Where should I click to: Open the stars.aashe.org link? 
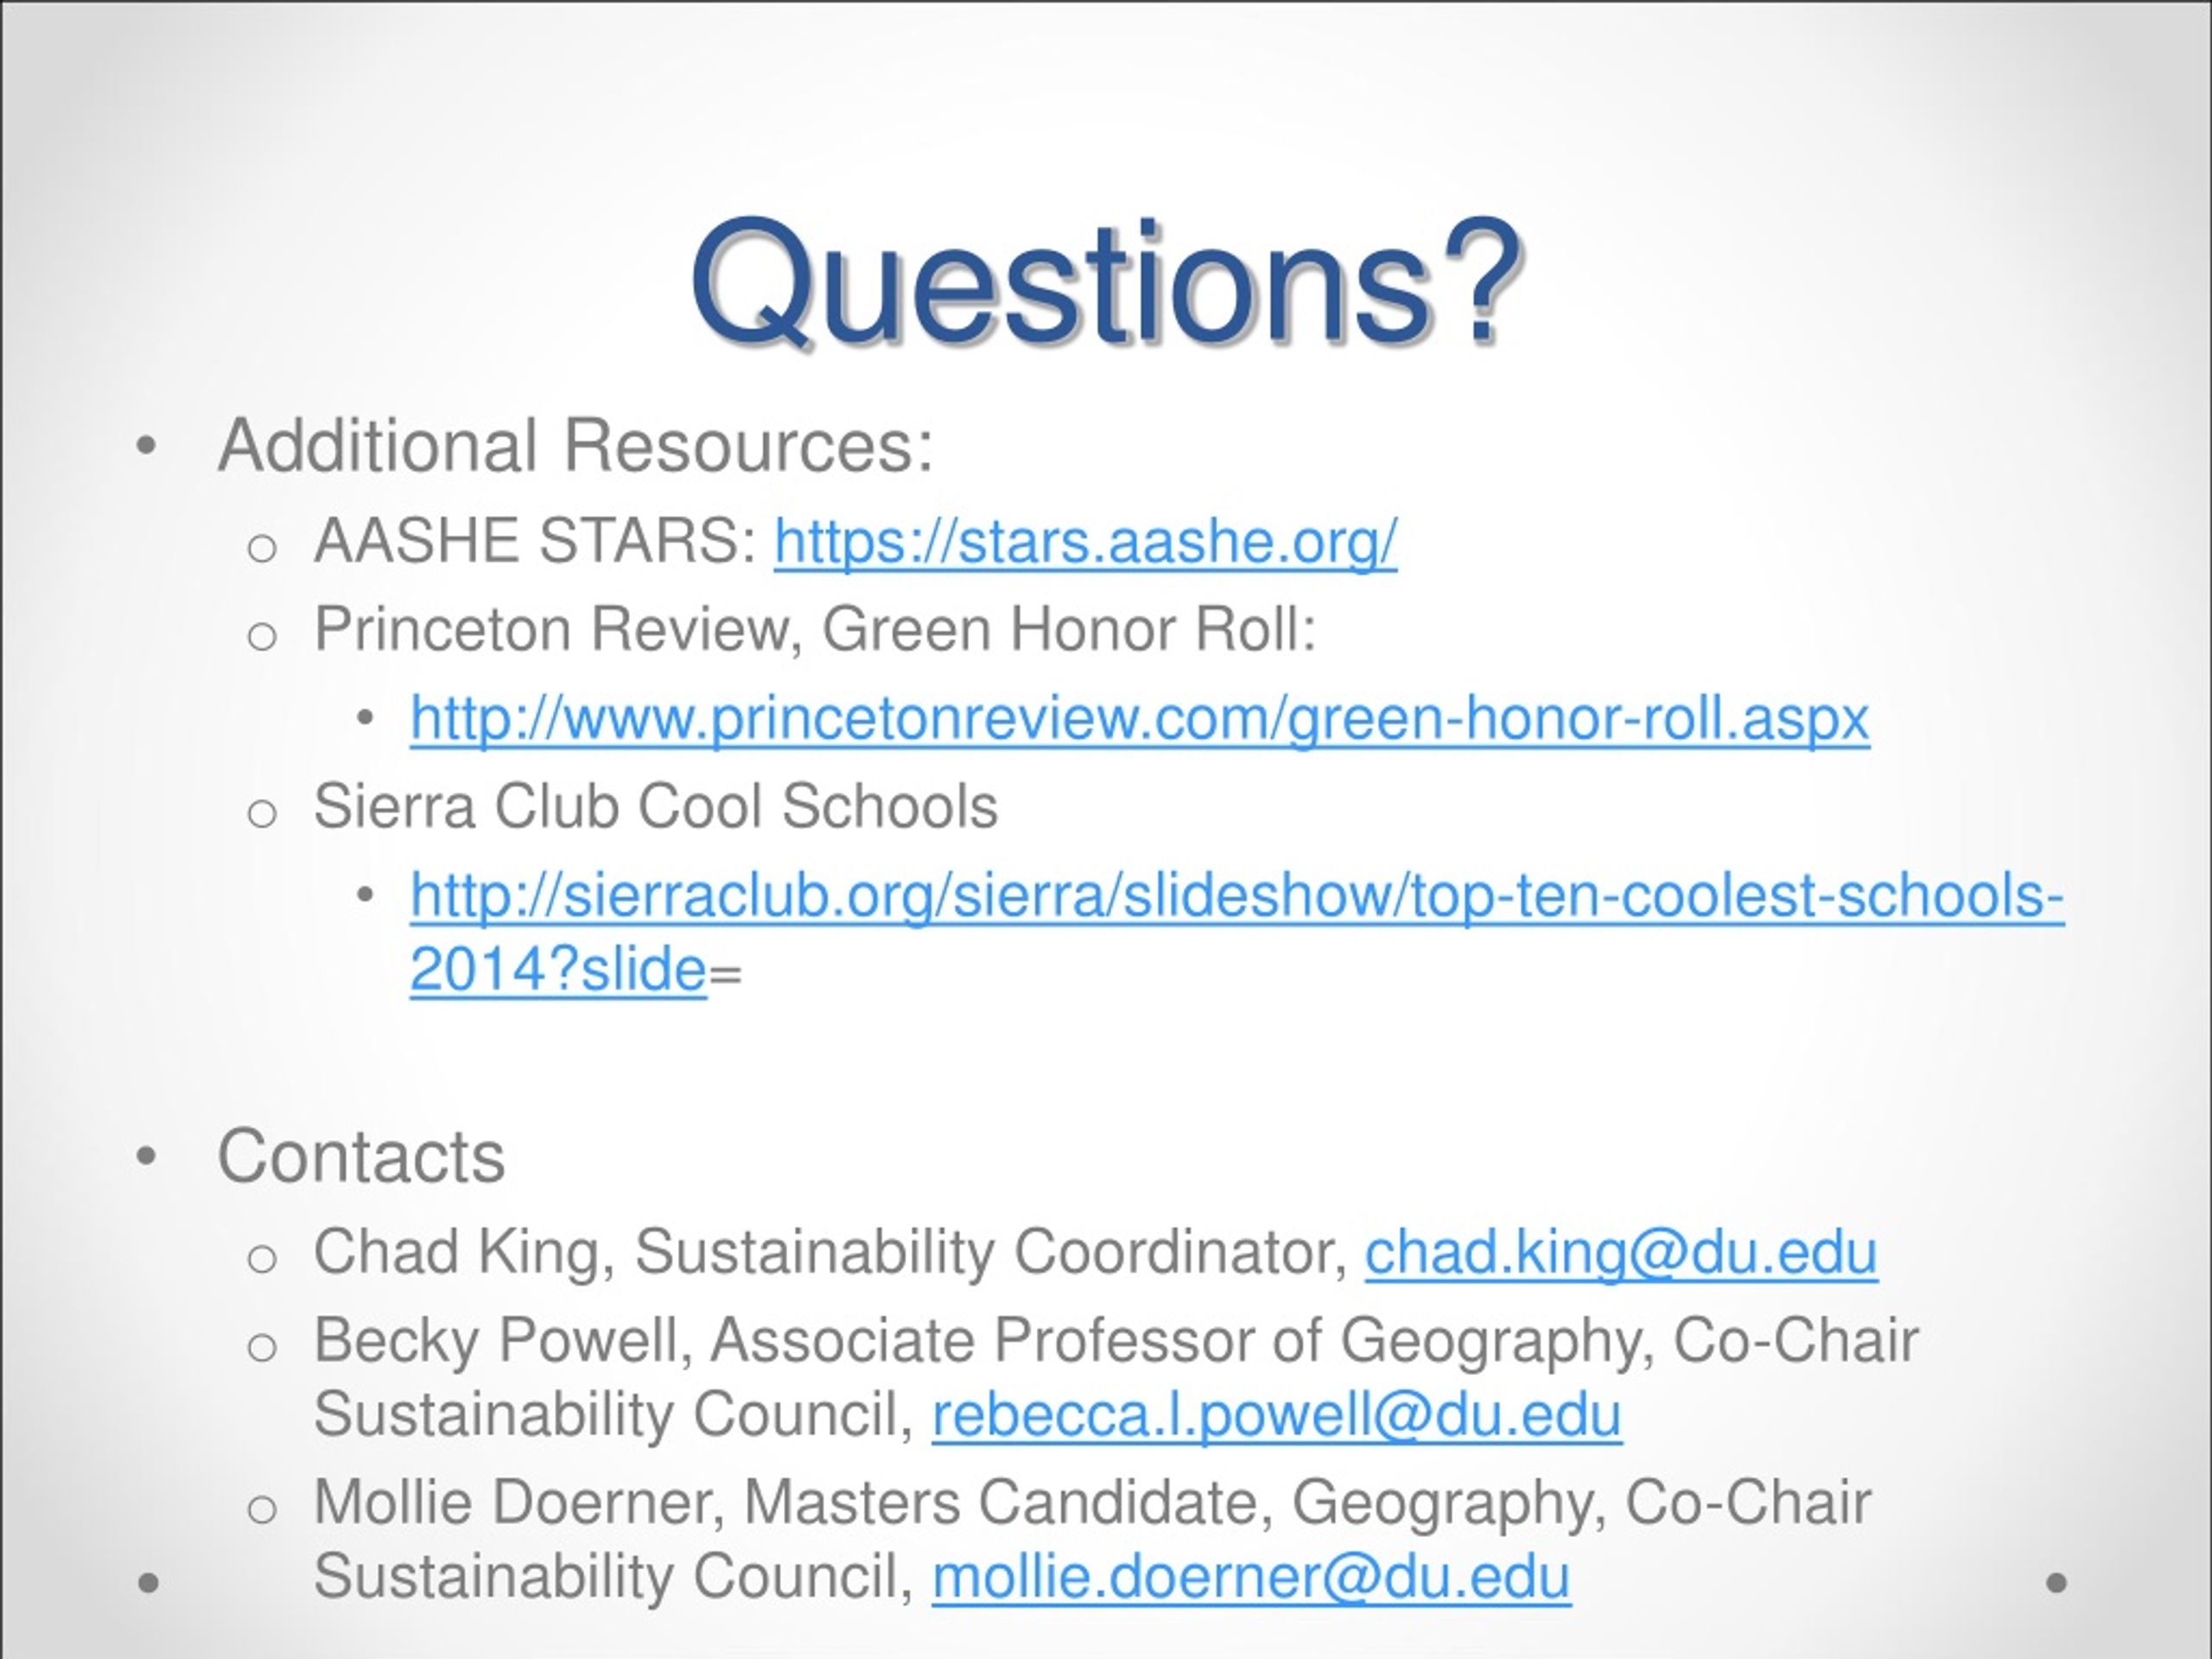point(1086,543)
